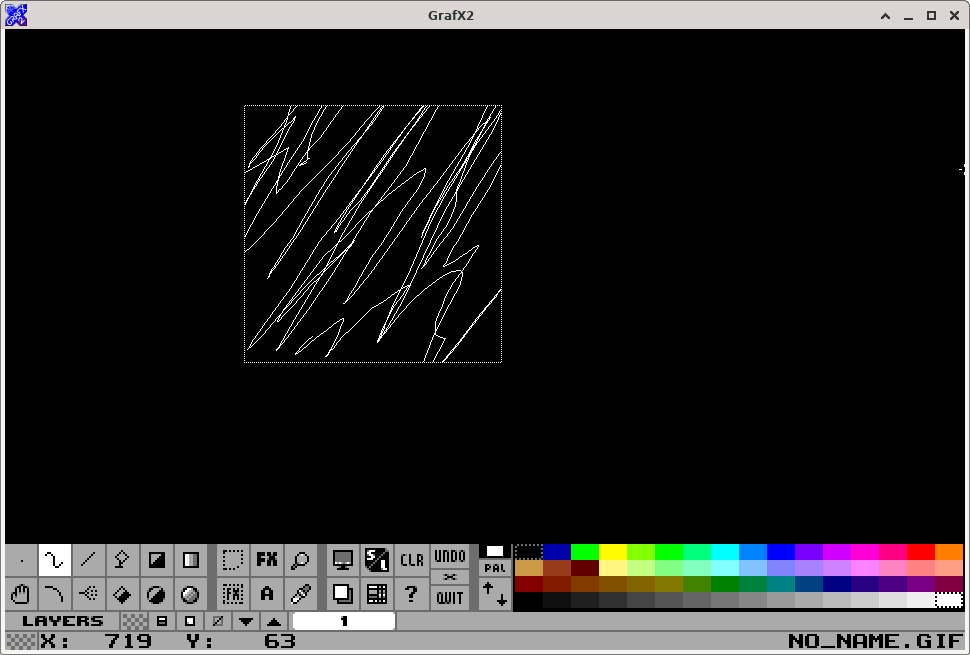Open the PAL palette editor
The image size is (970, 655).
(x=495, y=568)
